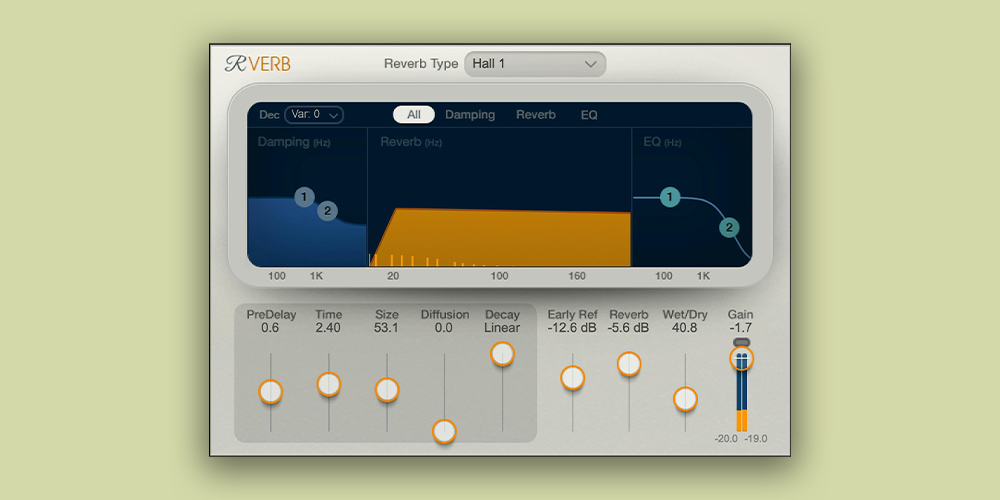Click the Decay slider knob

click(x=502, y=353)
